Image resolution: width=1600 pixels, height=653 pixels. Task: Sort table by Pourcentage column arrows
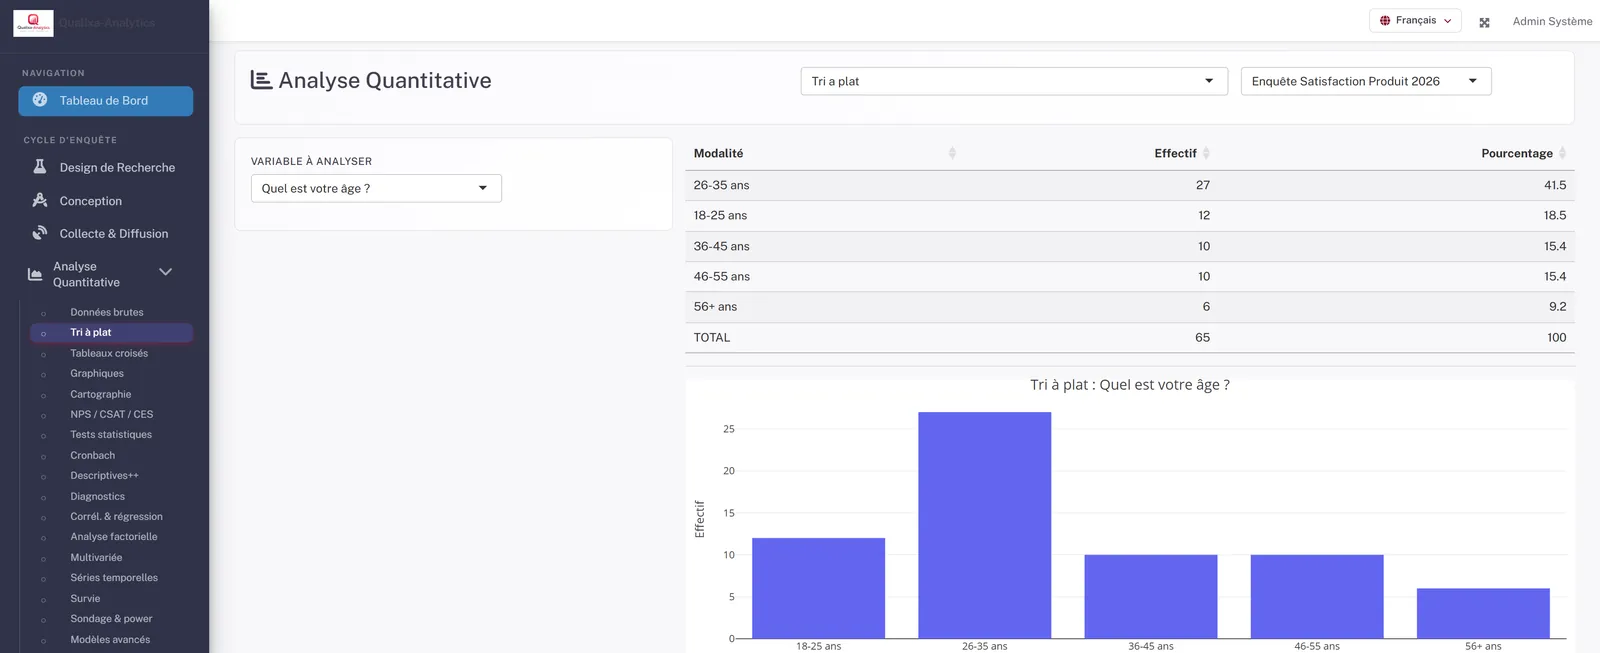pos(1562,153)
